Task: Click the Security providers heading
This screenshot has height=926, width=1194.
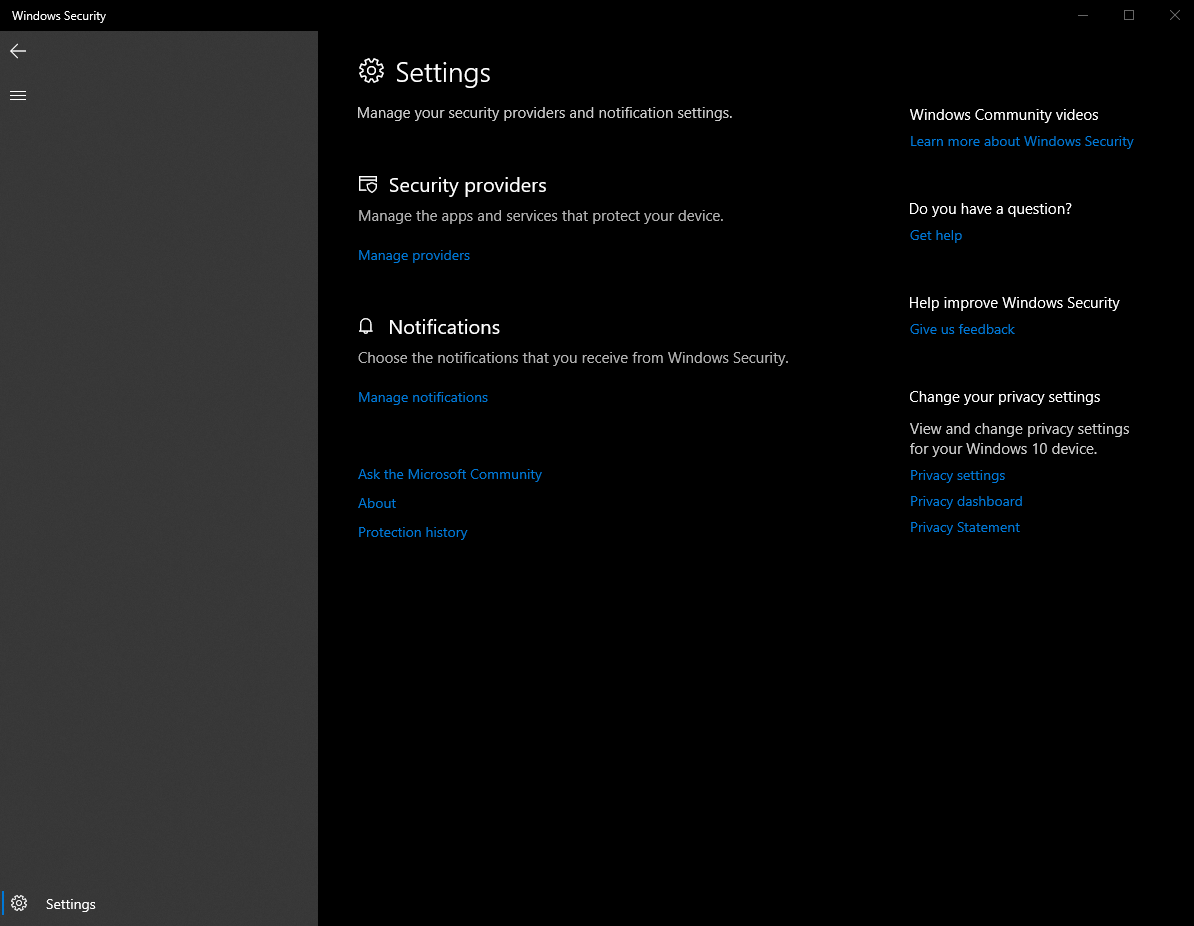Action: tap(467, 185)
